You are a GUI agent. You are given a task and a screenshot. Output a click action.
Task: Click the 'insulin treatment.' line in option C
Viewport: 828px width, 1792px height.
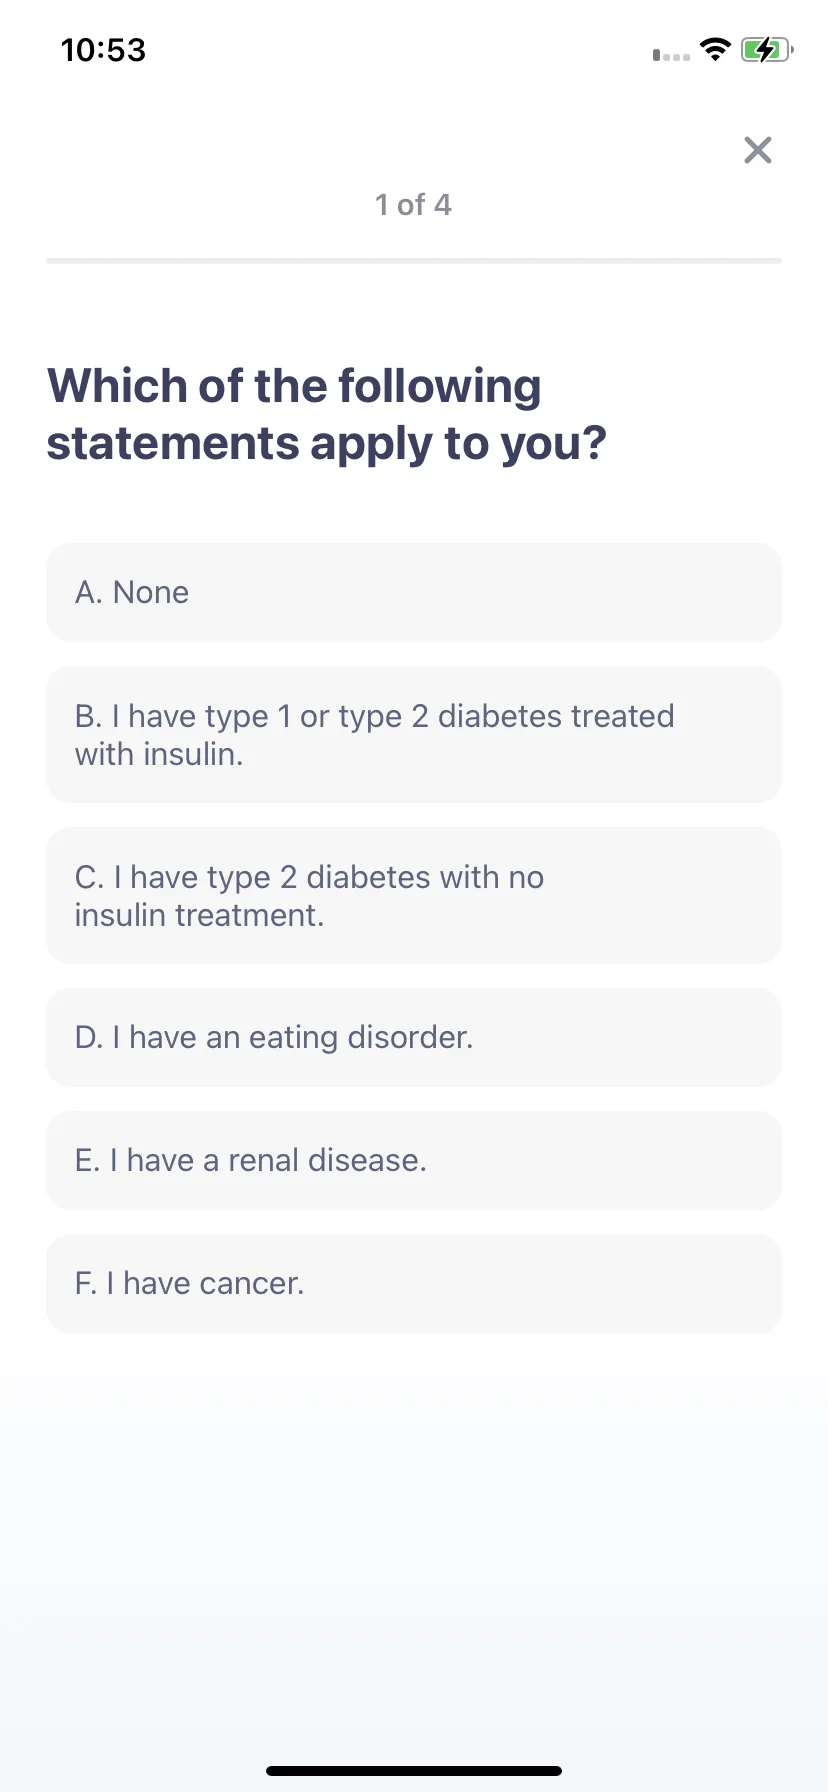[x=199, y=915]
